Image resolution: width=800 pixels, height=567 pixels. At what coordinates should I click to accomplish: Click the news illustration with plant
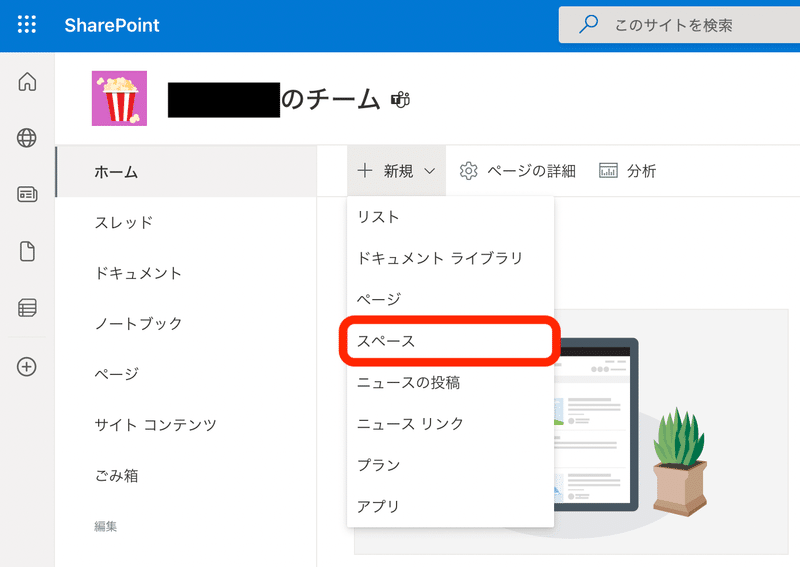point(633,431)
